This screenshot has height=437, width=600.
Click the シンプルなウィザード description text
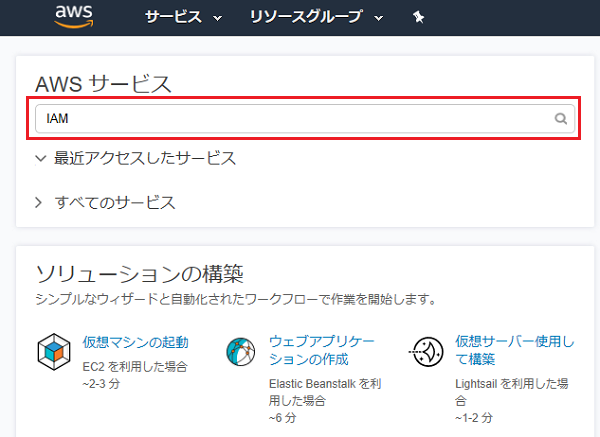(236, 299)
